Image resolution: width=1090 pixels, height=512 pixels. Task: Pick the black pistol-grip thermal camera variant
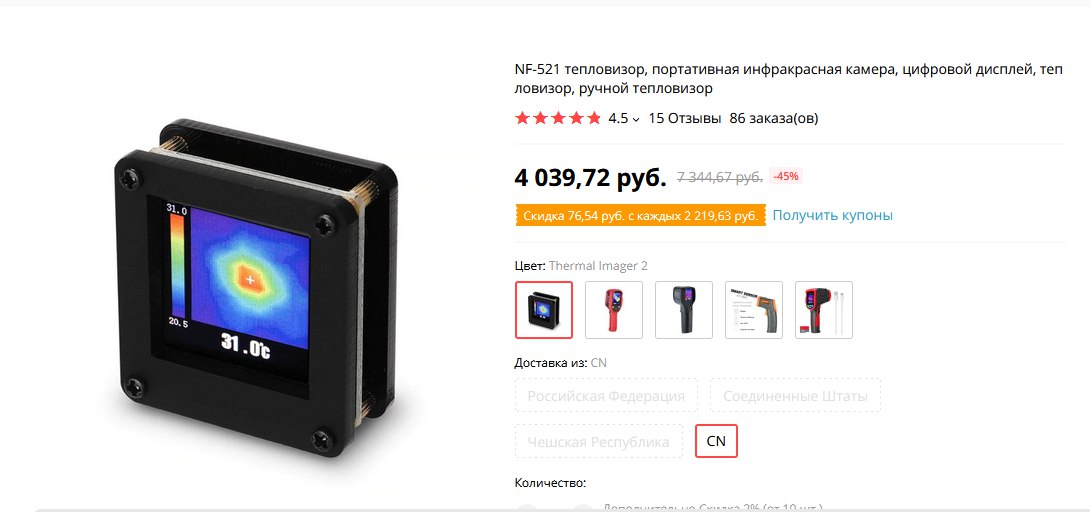684,310
